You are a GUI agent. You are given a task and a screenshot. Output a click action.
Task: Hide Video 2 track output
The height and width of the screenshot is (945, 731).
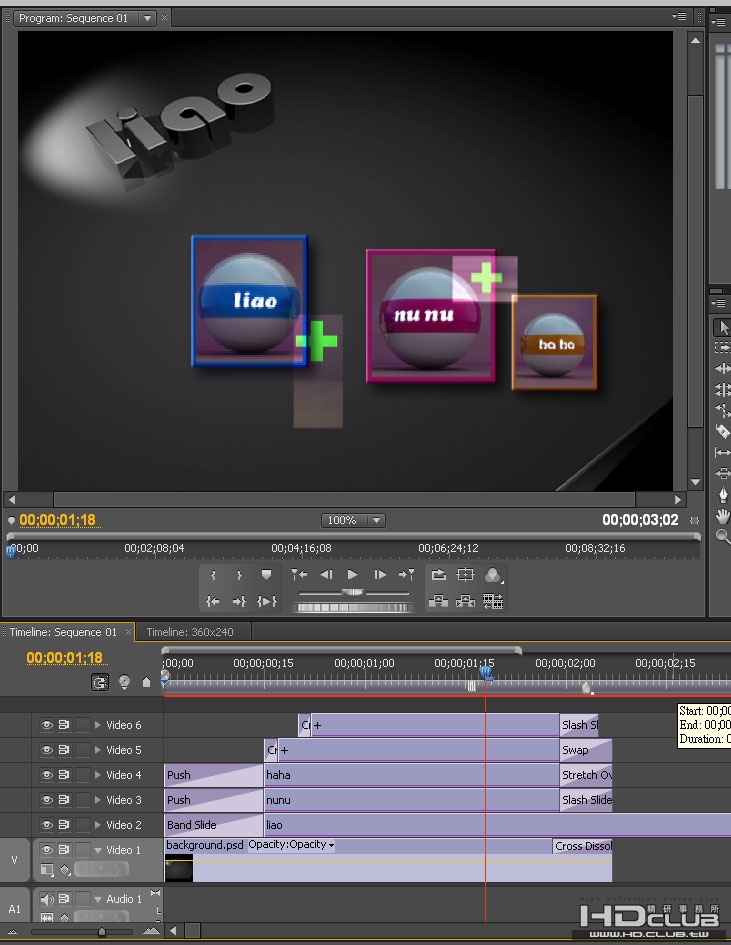(x=46, y=824)
